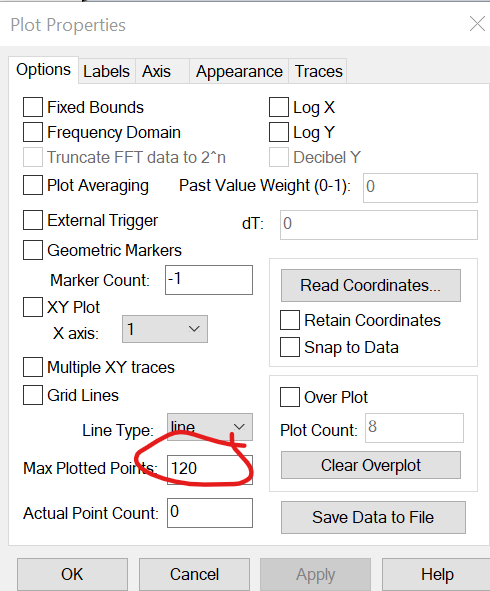The width and height of the screenshot is (490, 591).
Task: Open the X axis dropdown
Action: coord(165,329)
